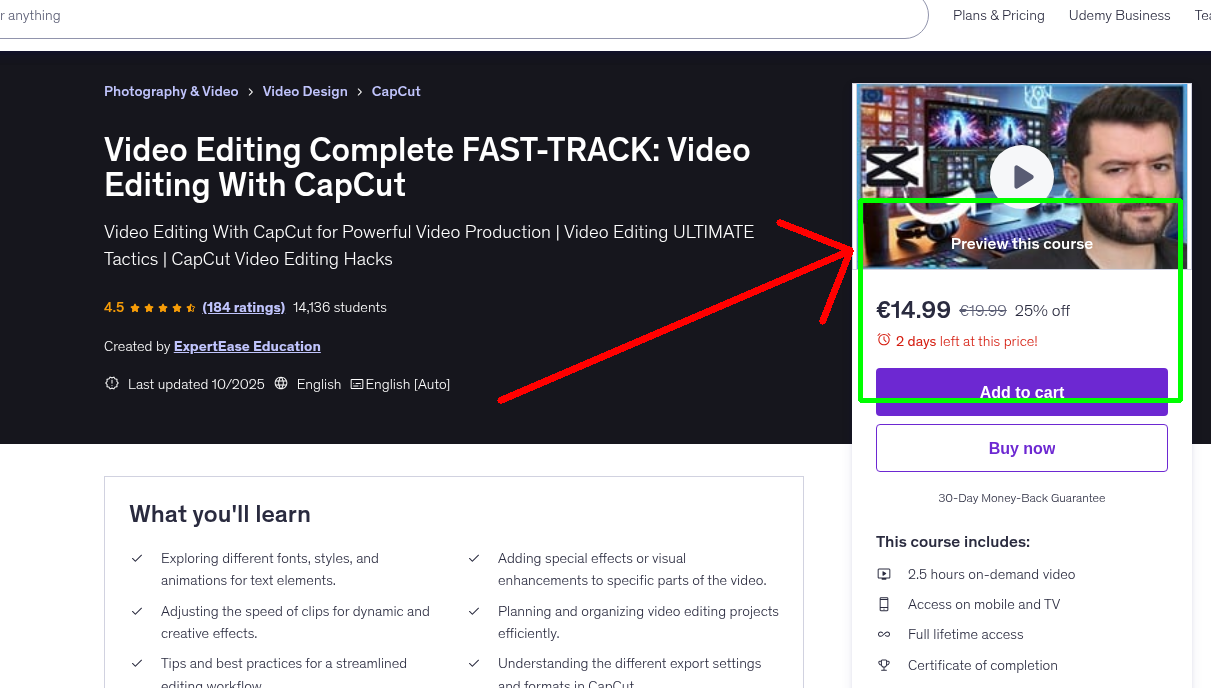This screenshot has width=1211, height=688.
Task: Click the infinity icon next to 'Full lifetime access'
Action: pos(884,634)
